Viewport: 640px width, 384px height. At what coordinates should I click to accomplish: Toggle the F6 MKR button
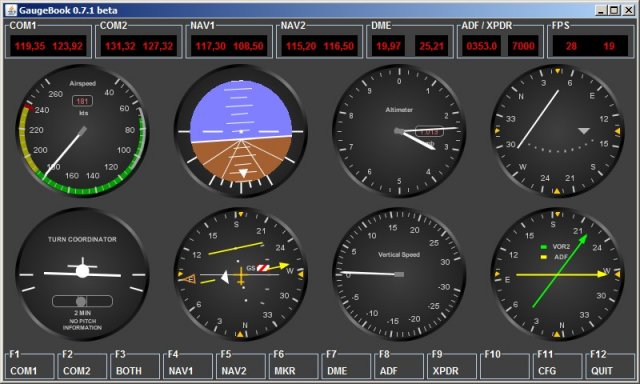point(293,366)
